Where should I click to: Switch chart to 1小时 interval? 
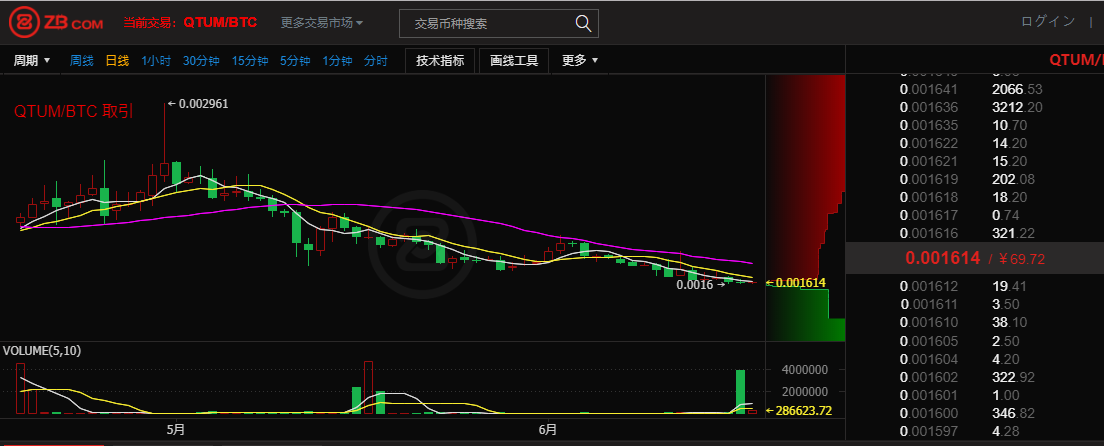[x=156, y=61]
